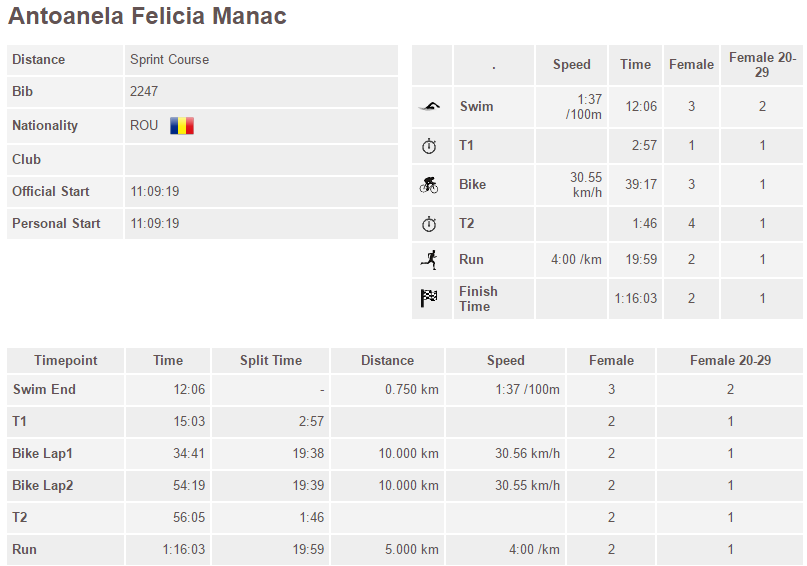Click the Female 20-29 header in the lower table
807x566 pixels.
(x=730, y=360)
